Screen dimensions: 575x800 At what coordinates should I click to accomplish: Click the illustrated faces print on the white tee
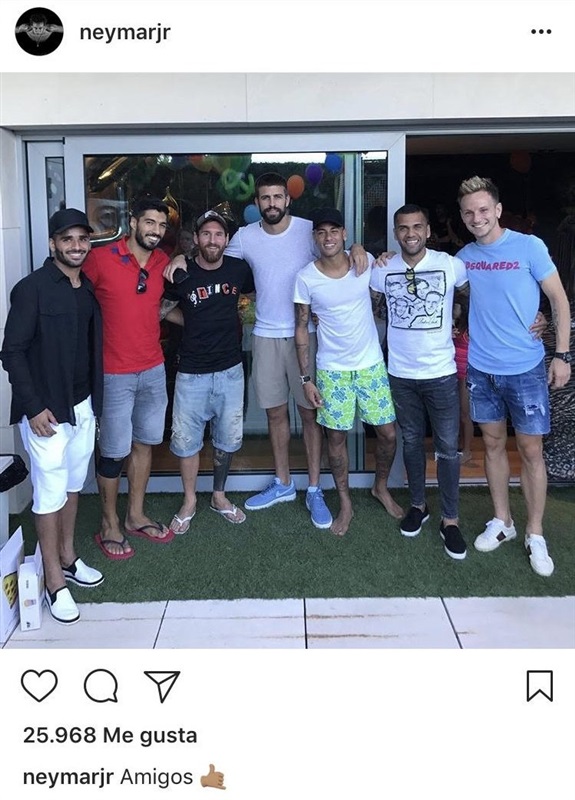tap(416, 300)
